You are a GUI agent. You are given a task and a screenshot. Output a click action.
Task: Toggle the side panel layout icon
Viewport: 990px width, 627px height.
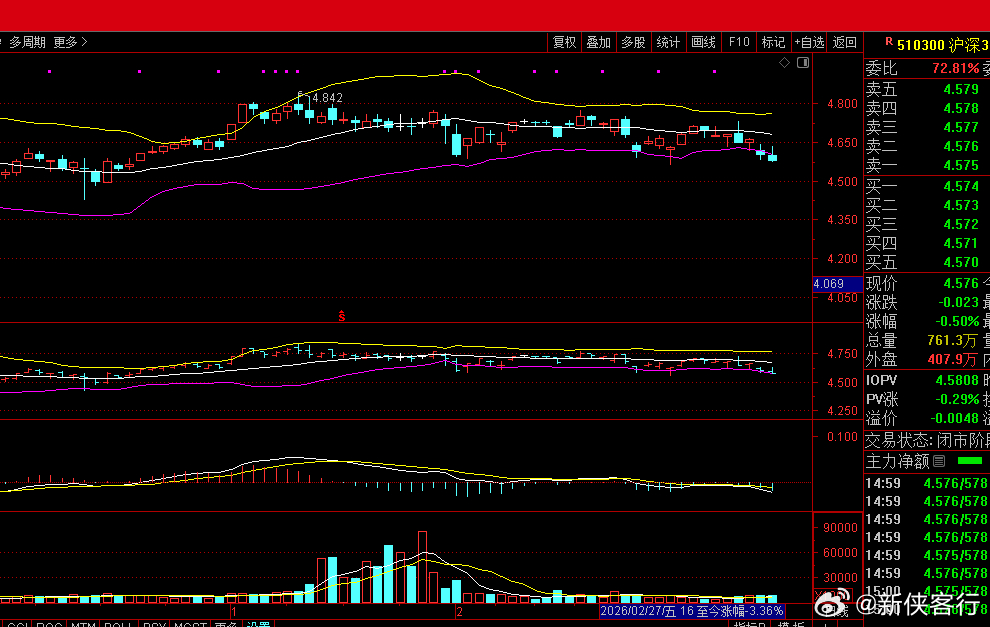[803, 63]
